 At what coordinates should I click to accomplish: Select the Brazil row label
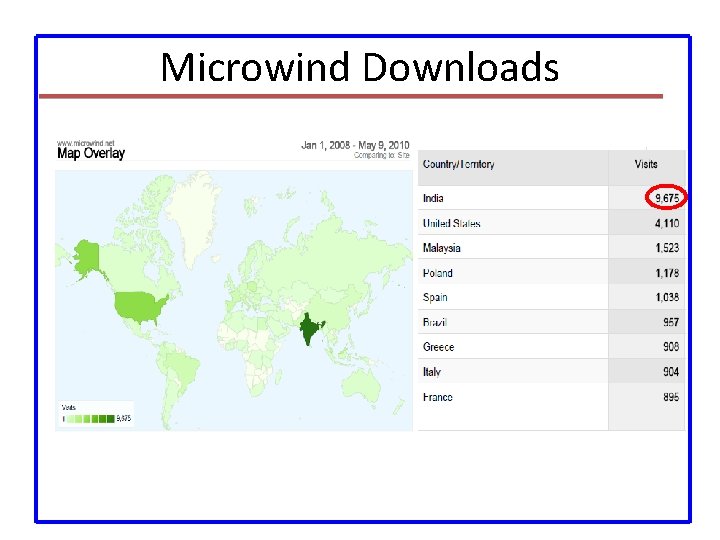[x=434, y=322]
